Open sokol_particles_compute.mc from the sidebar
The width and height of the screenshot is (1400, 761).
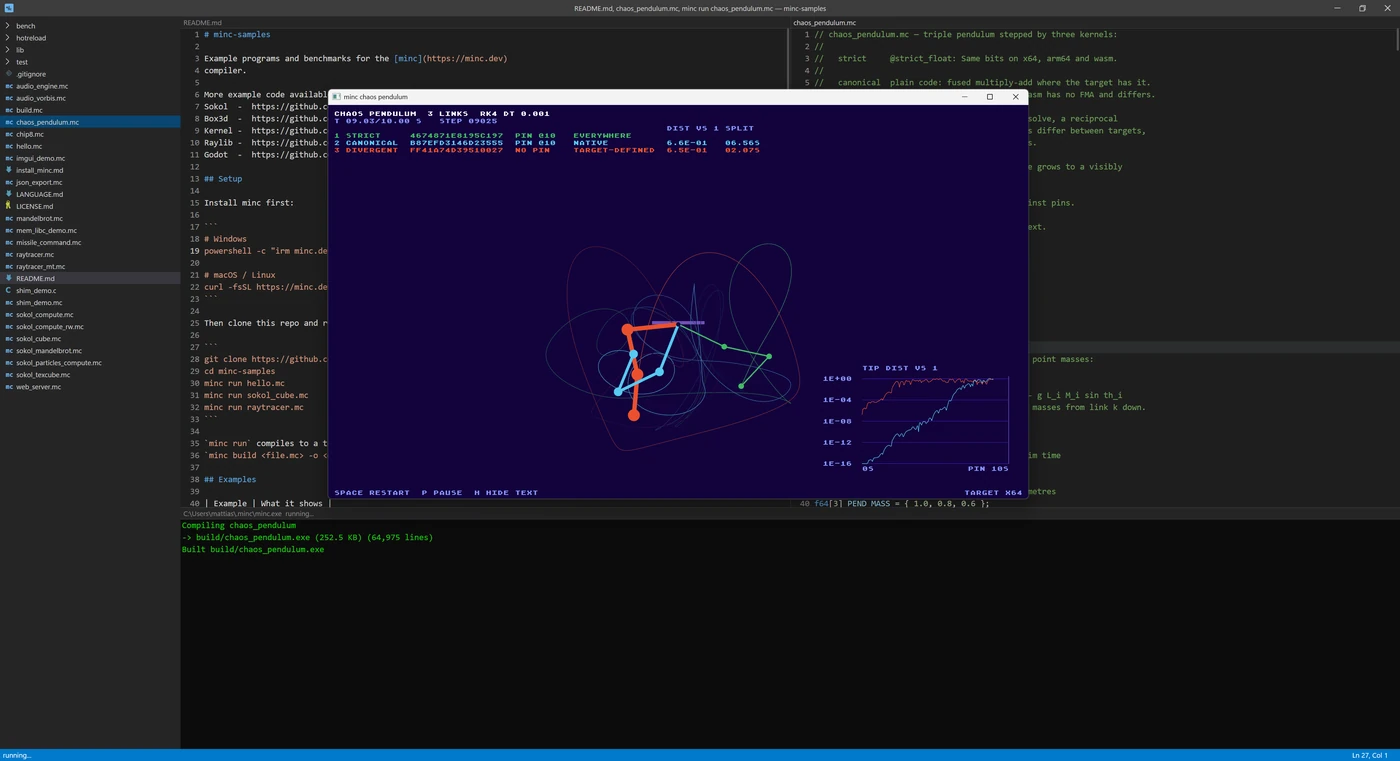90,363
